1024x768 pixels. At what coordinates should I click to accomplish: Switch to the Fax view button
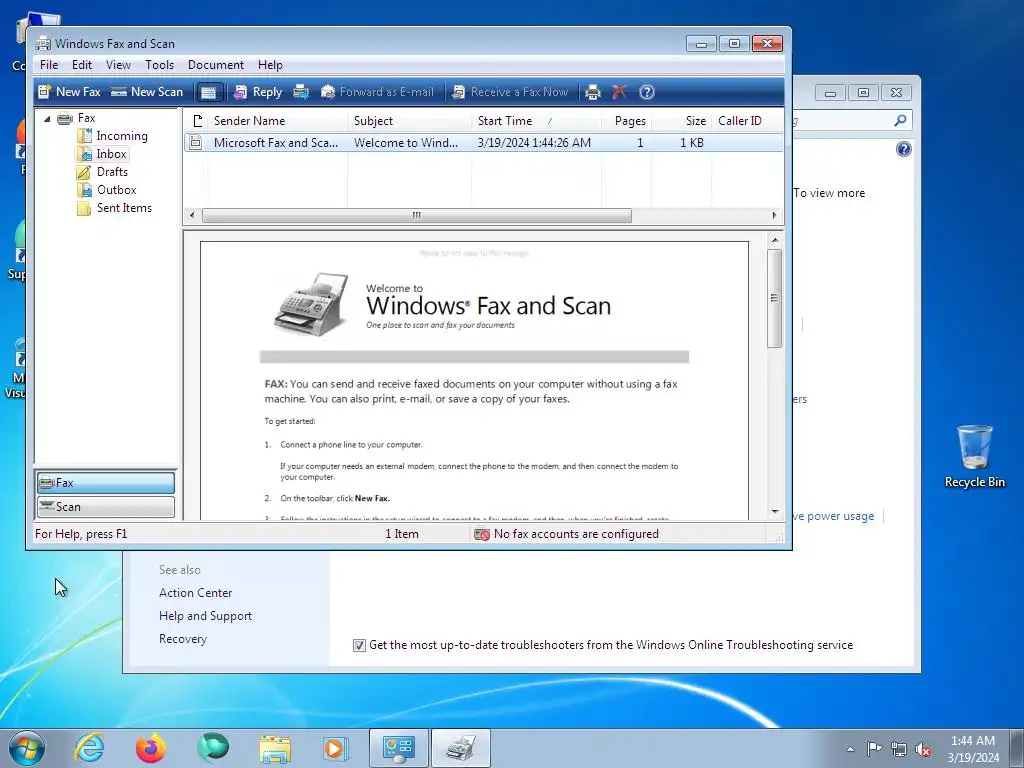[106, 483]
